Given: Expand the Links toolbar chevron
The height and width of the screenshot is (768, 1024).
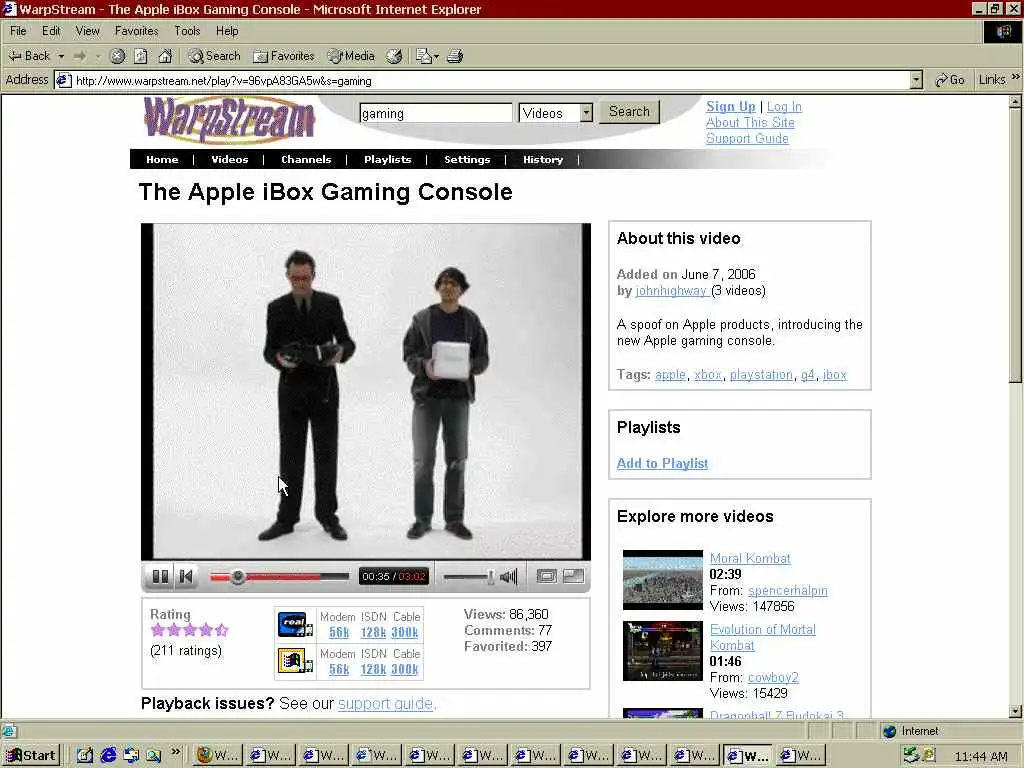Looking at the screenshot, I should pyautogui.click(x=1015, y=77).
